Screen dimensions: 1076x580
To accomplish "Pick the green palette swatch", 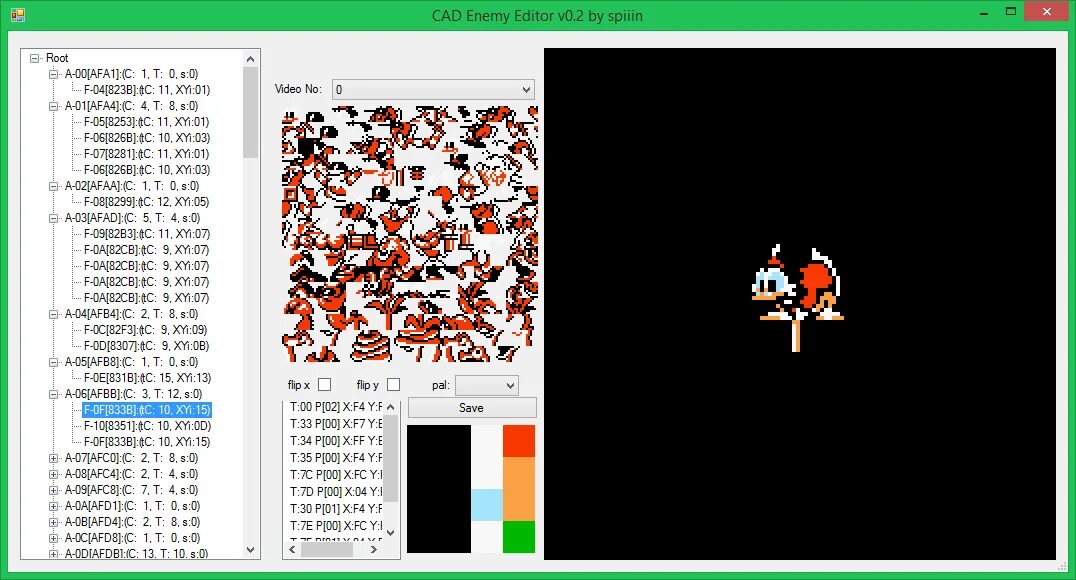I will 519,537.
